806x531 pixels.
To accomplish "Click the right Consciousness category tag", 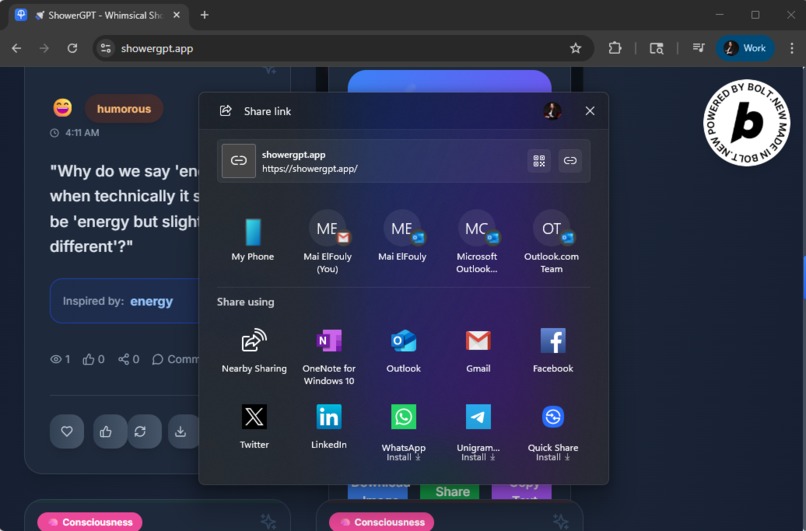I will coord(381,522).
